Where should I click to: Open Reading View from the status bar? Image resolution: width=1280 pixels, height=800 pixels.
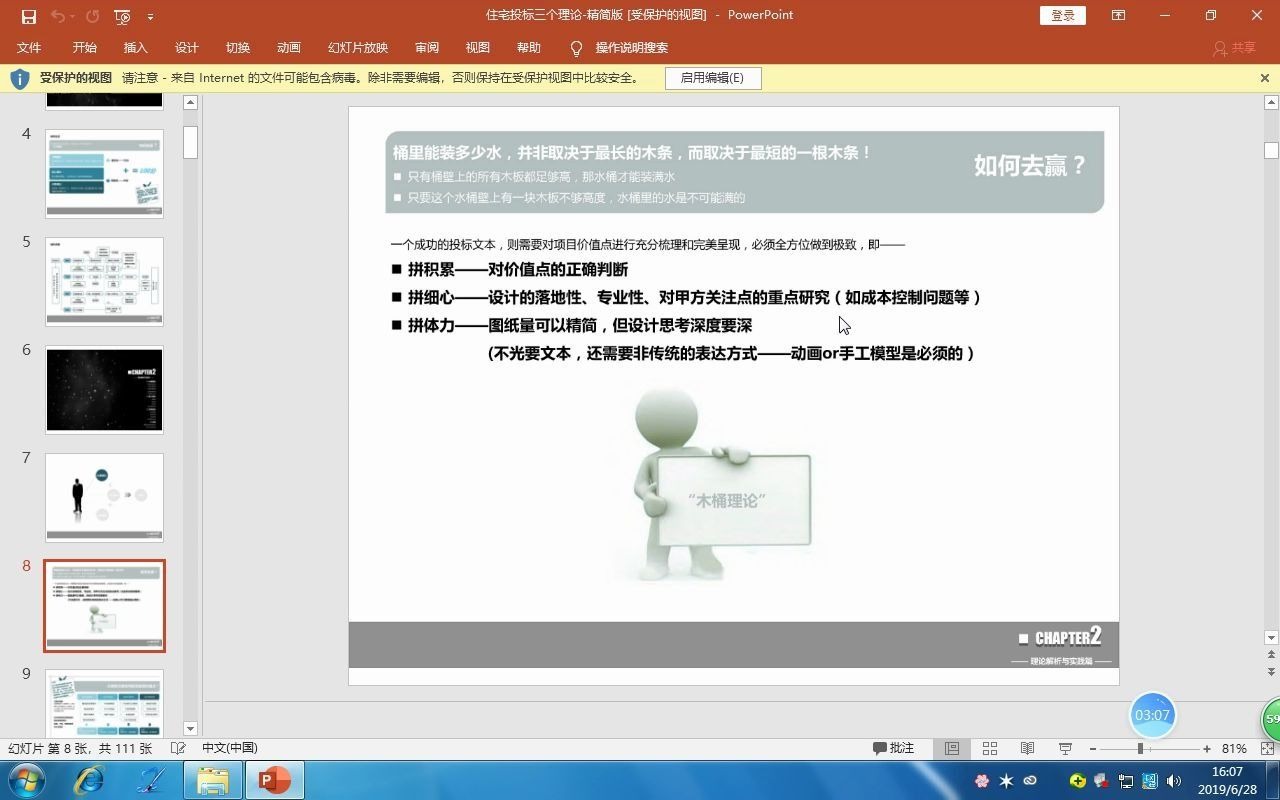tap(1026, 748)
